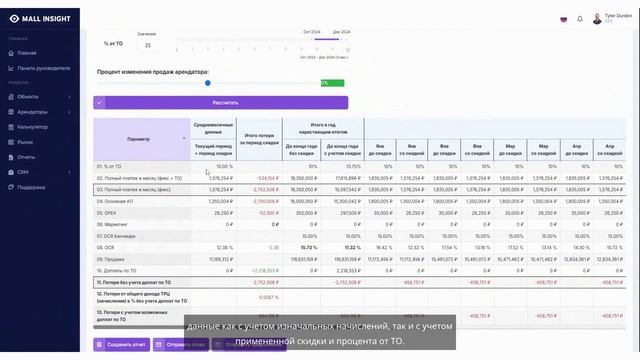Adjust the tenant sales change slider handle
The height and width of the screenshot is (360, 640).
(208, 83)
